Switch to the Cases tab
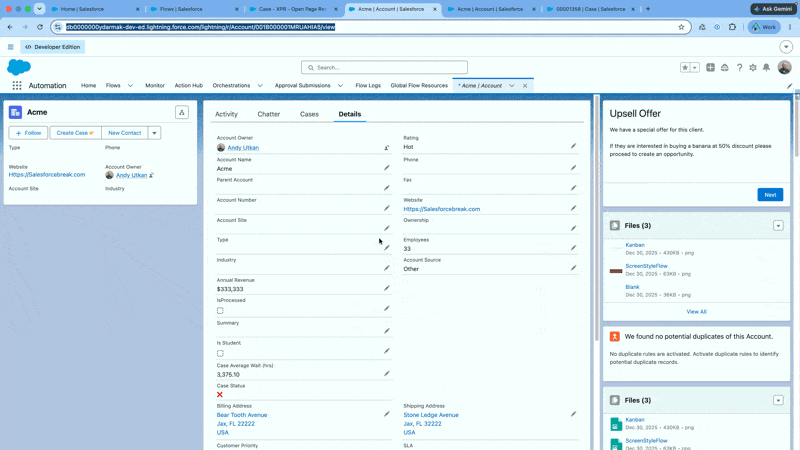Image resolution: width=800 pixels, height=450 pixels. click(x=309, y=114)
